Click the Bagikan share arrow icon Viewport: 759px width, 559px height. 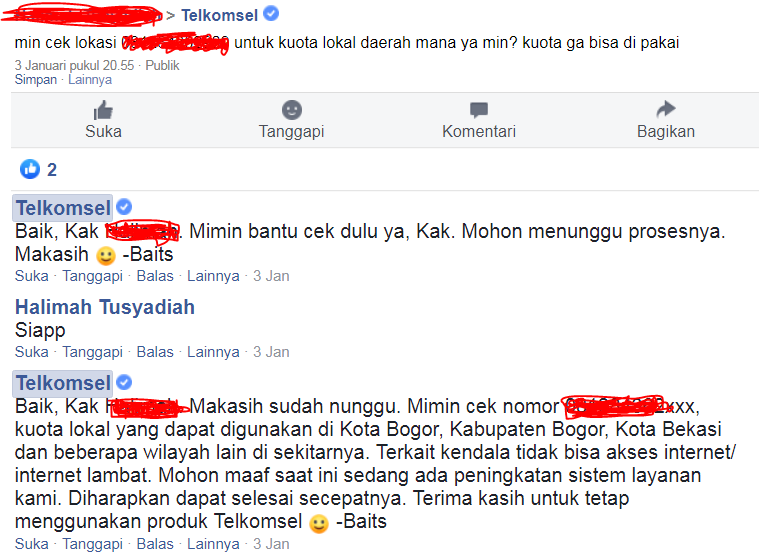point(666,109)
